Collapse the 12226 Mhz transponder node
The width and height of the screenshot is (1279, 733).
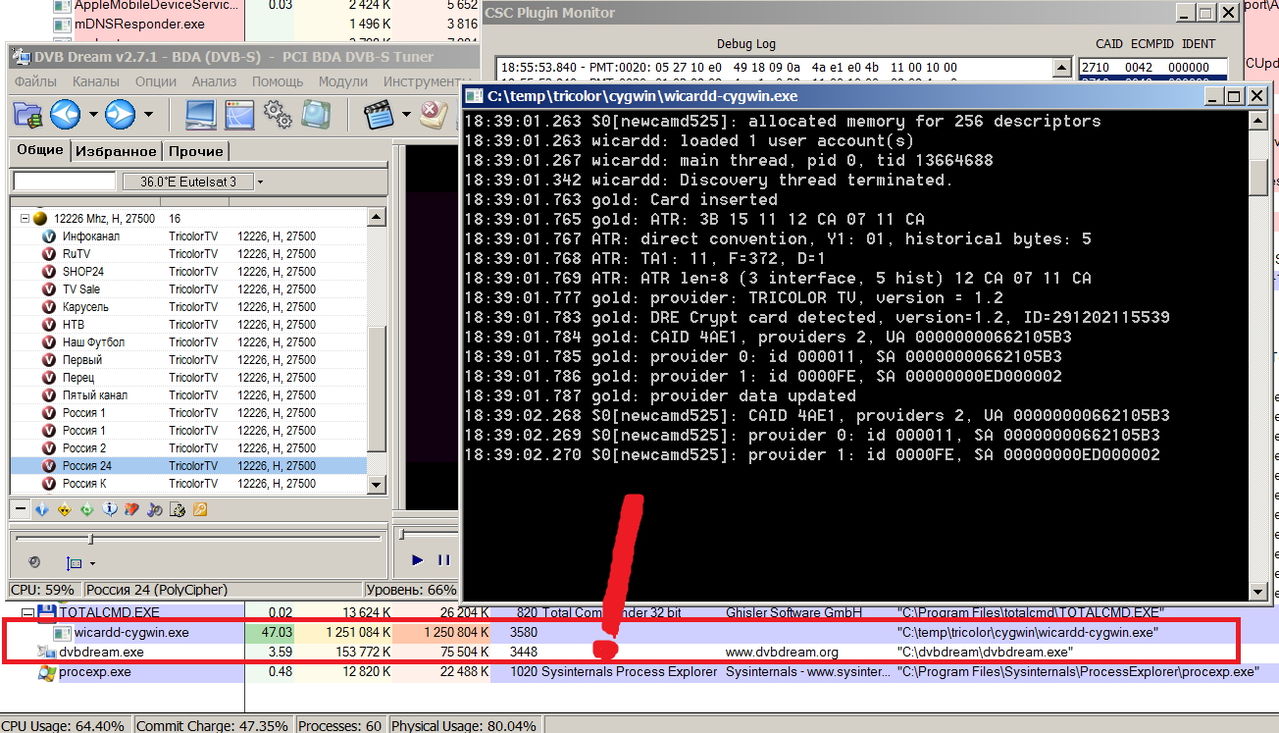(25, 218)
